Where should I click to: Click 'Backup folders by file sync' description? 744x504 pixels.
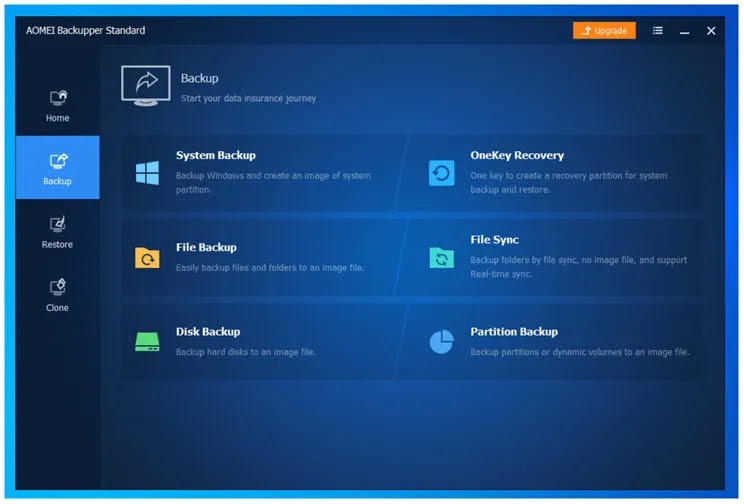(578, 267)
